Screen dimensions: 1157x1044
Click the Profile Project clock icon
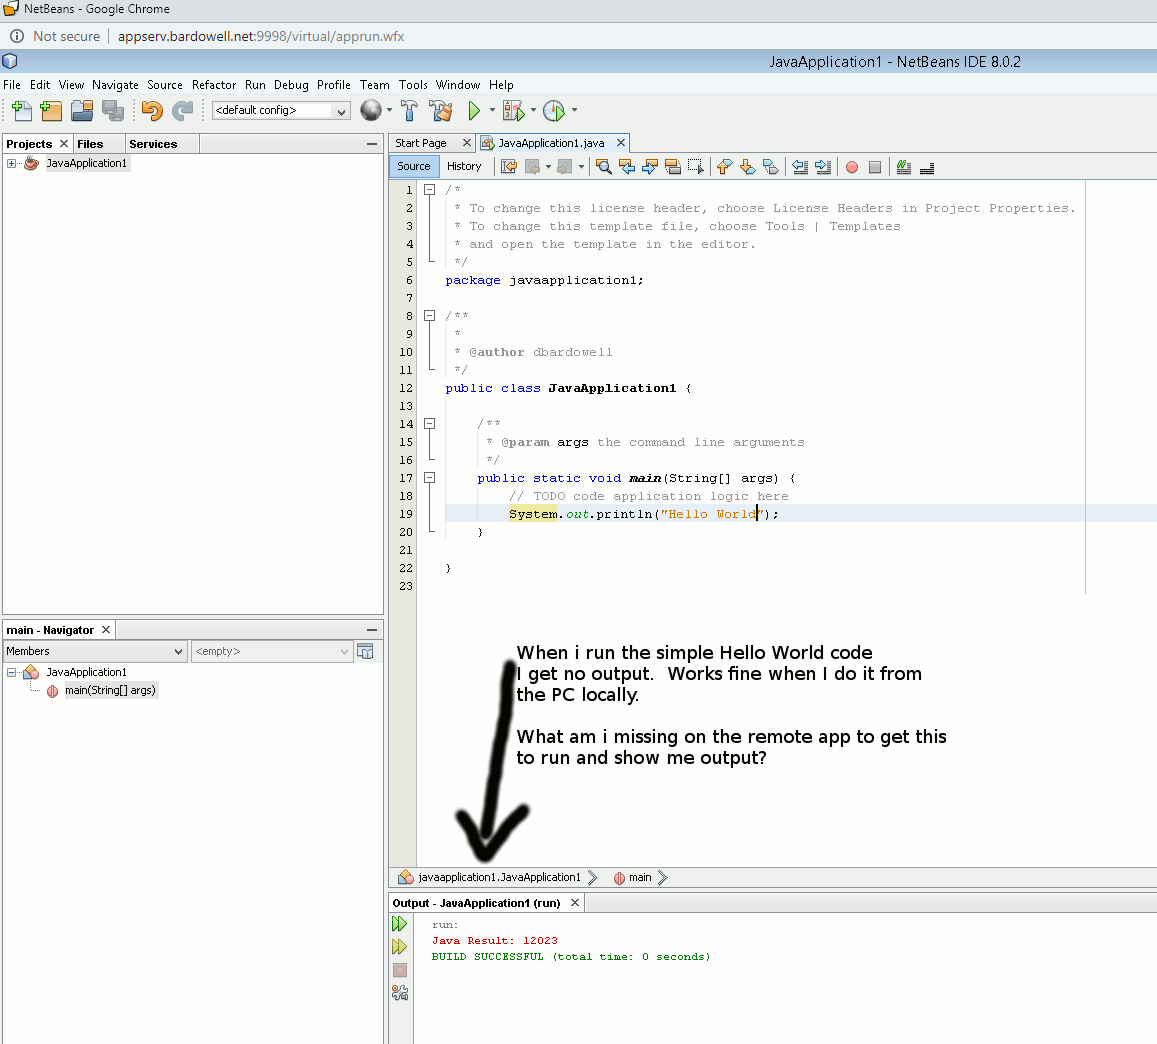(x=553, y=111)
